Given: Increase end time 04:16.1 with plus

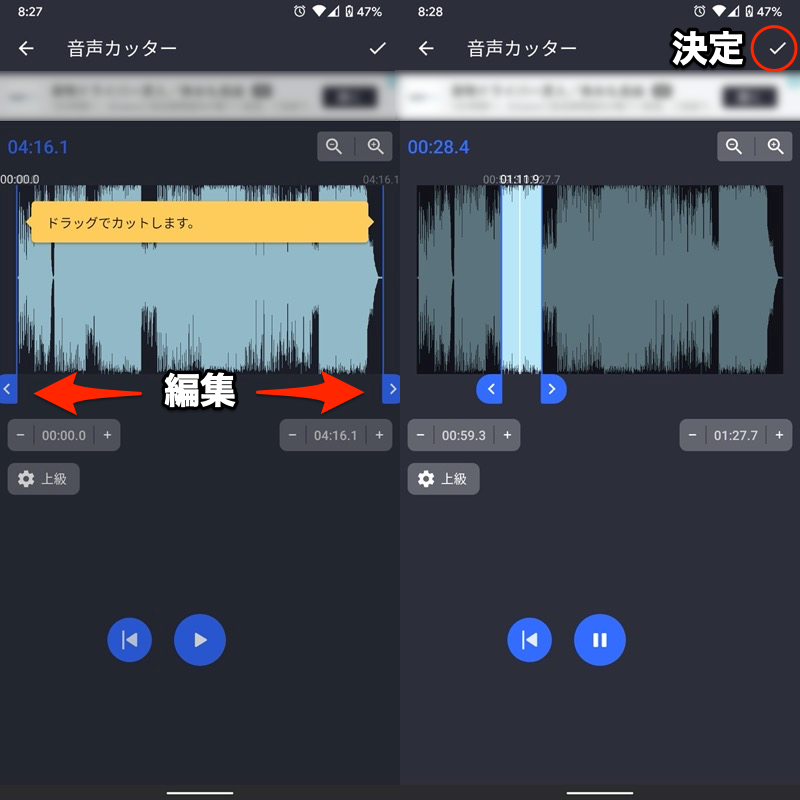Looking at the screenshot, I should point(379,436).
